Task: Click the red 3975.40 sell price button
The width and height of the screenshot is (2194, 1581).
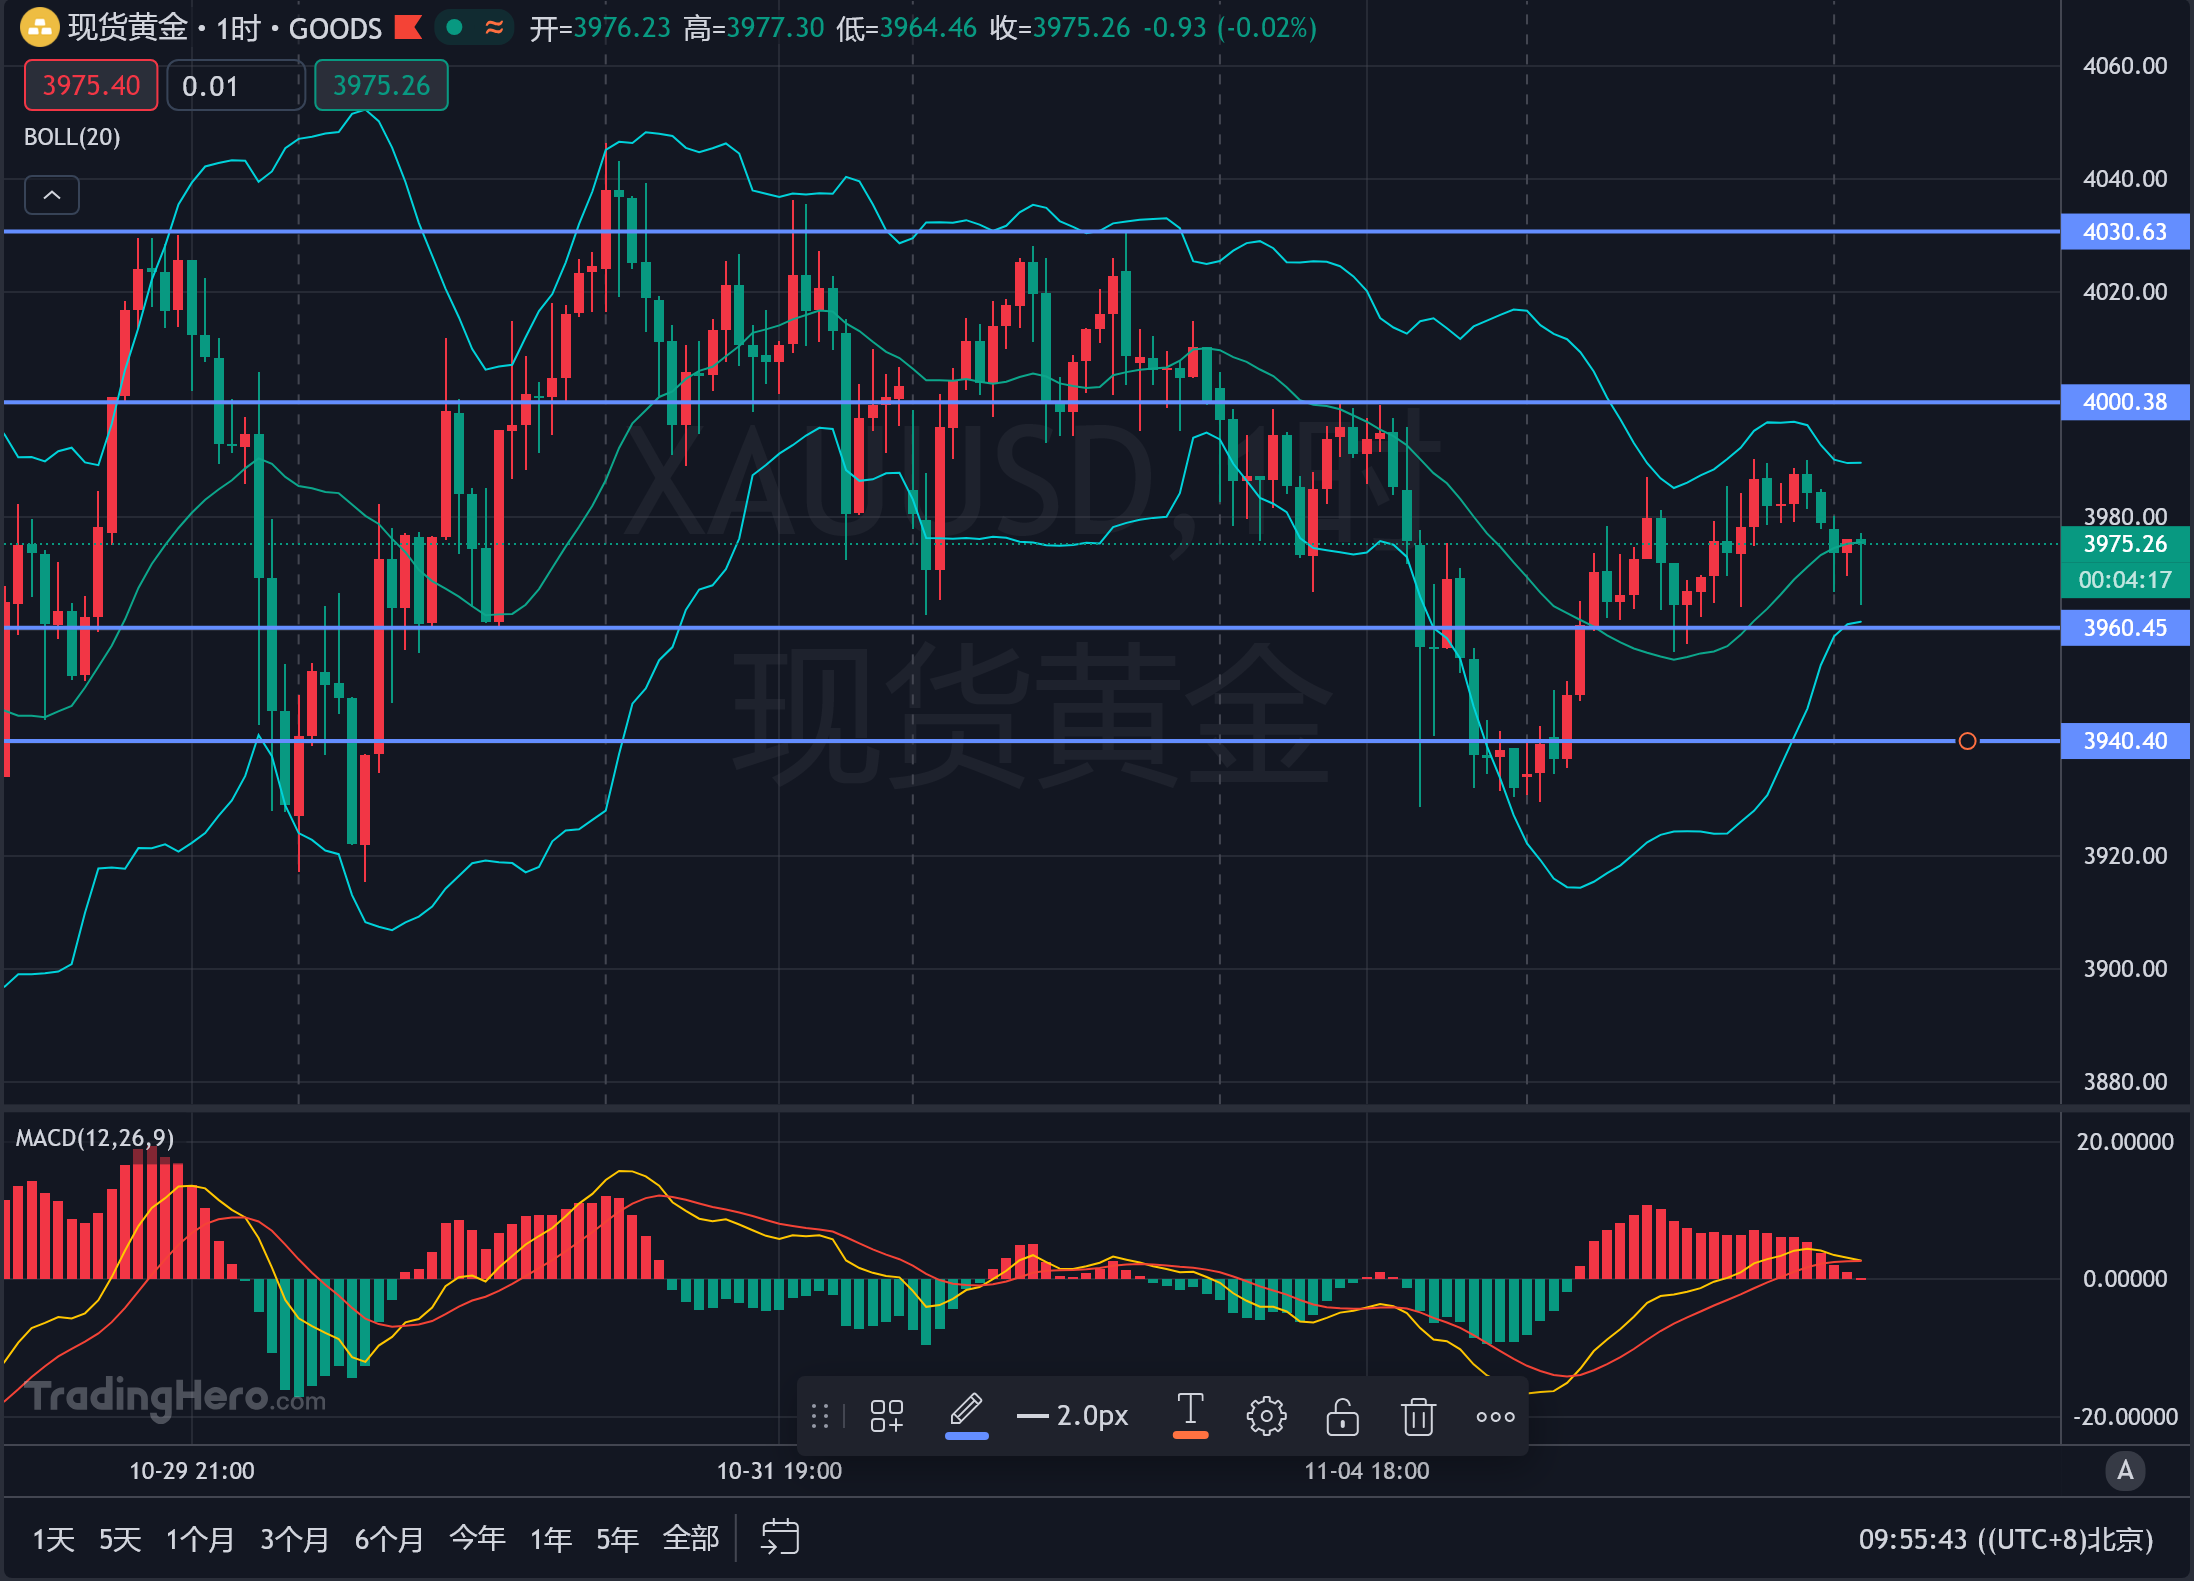Action: click(x=91, y=86)
